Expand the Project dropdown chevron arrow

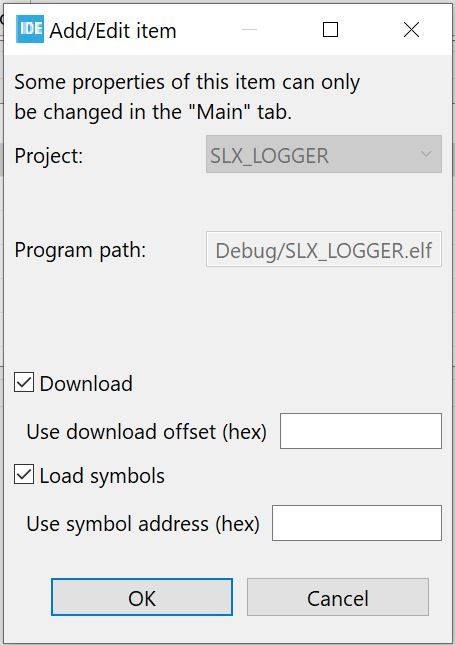coord(426,154)
